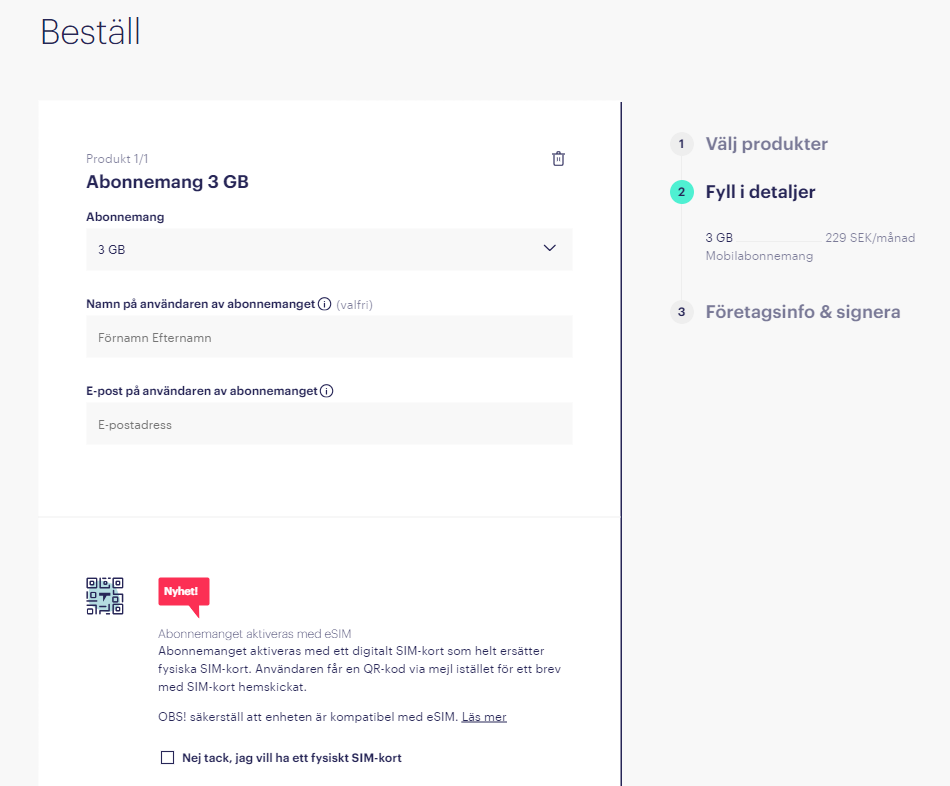Viewport: 950px width, 786px height.
Task: Click the step number 3 circle
Action: coord(682,311)
